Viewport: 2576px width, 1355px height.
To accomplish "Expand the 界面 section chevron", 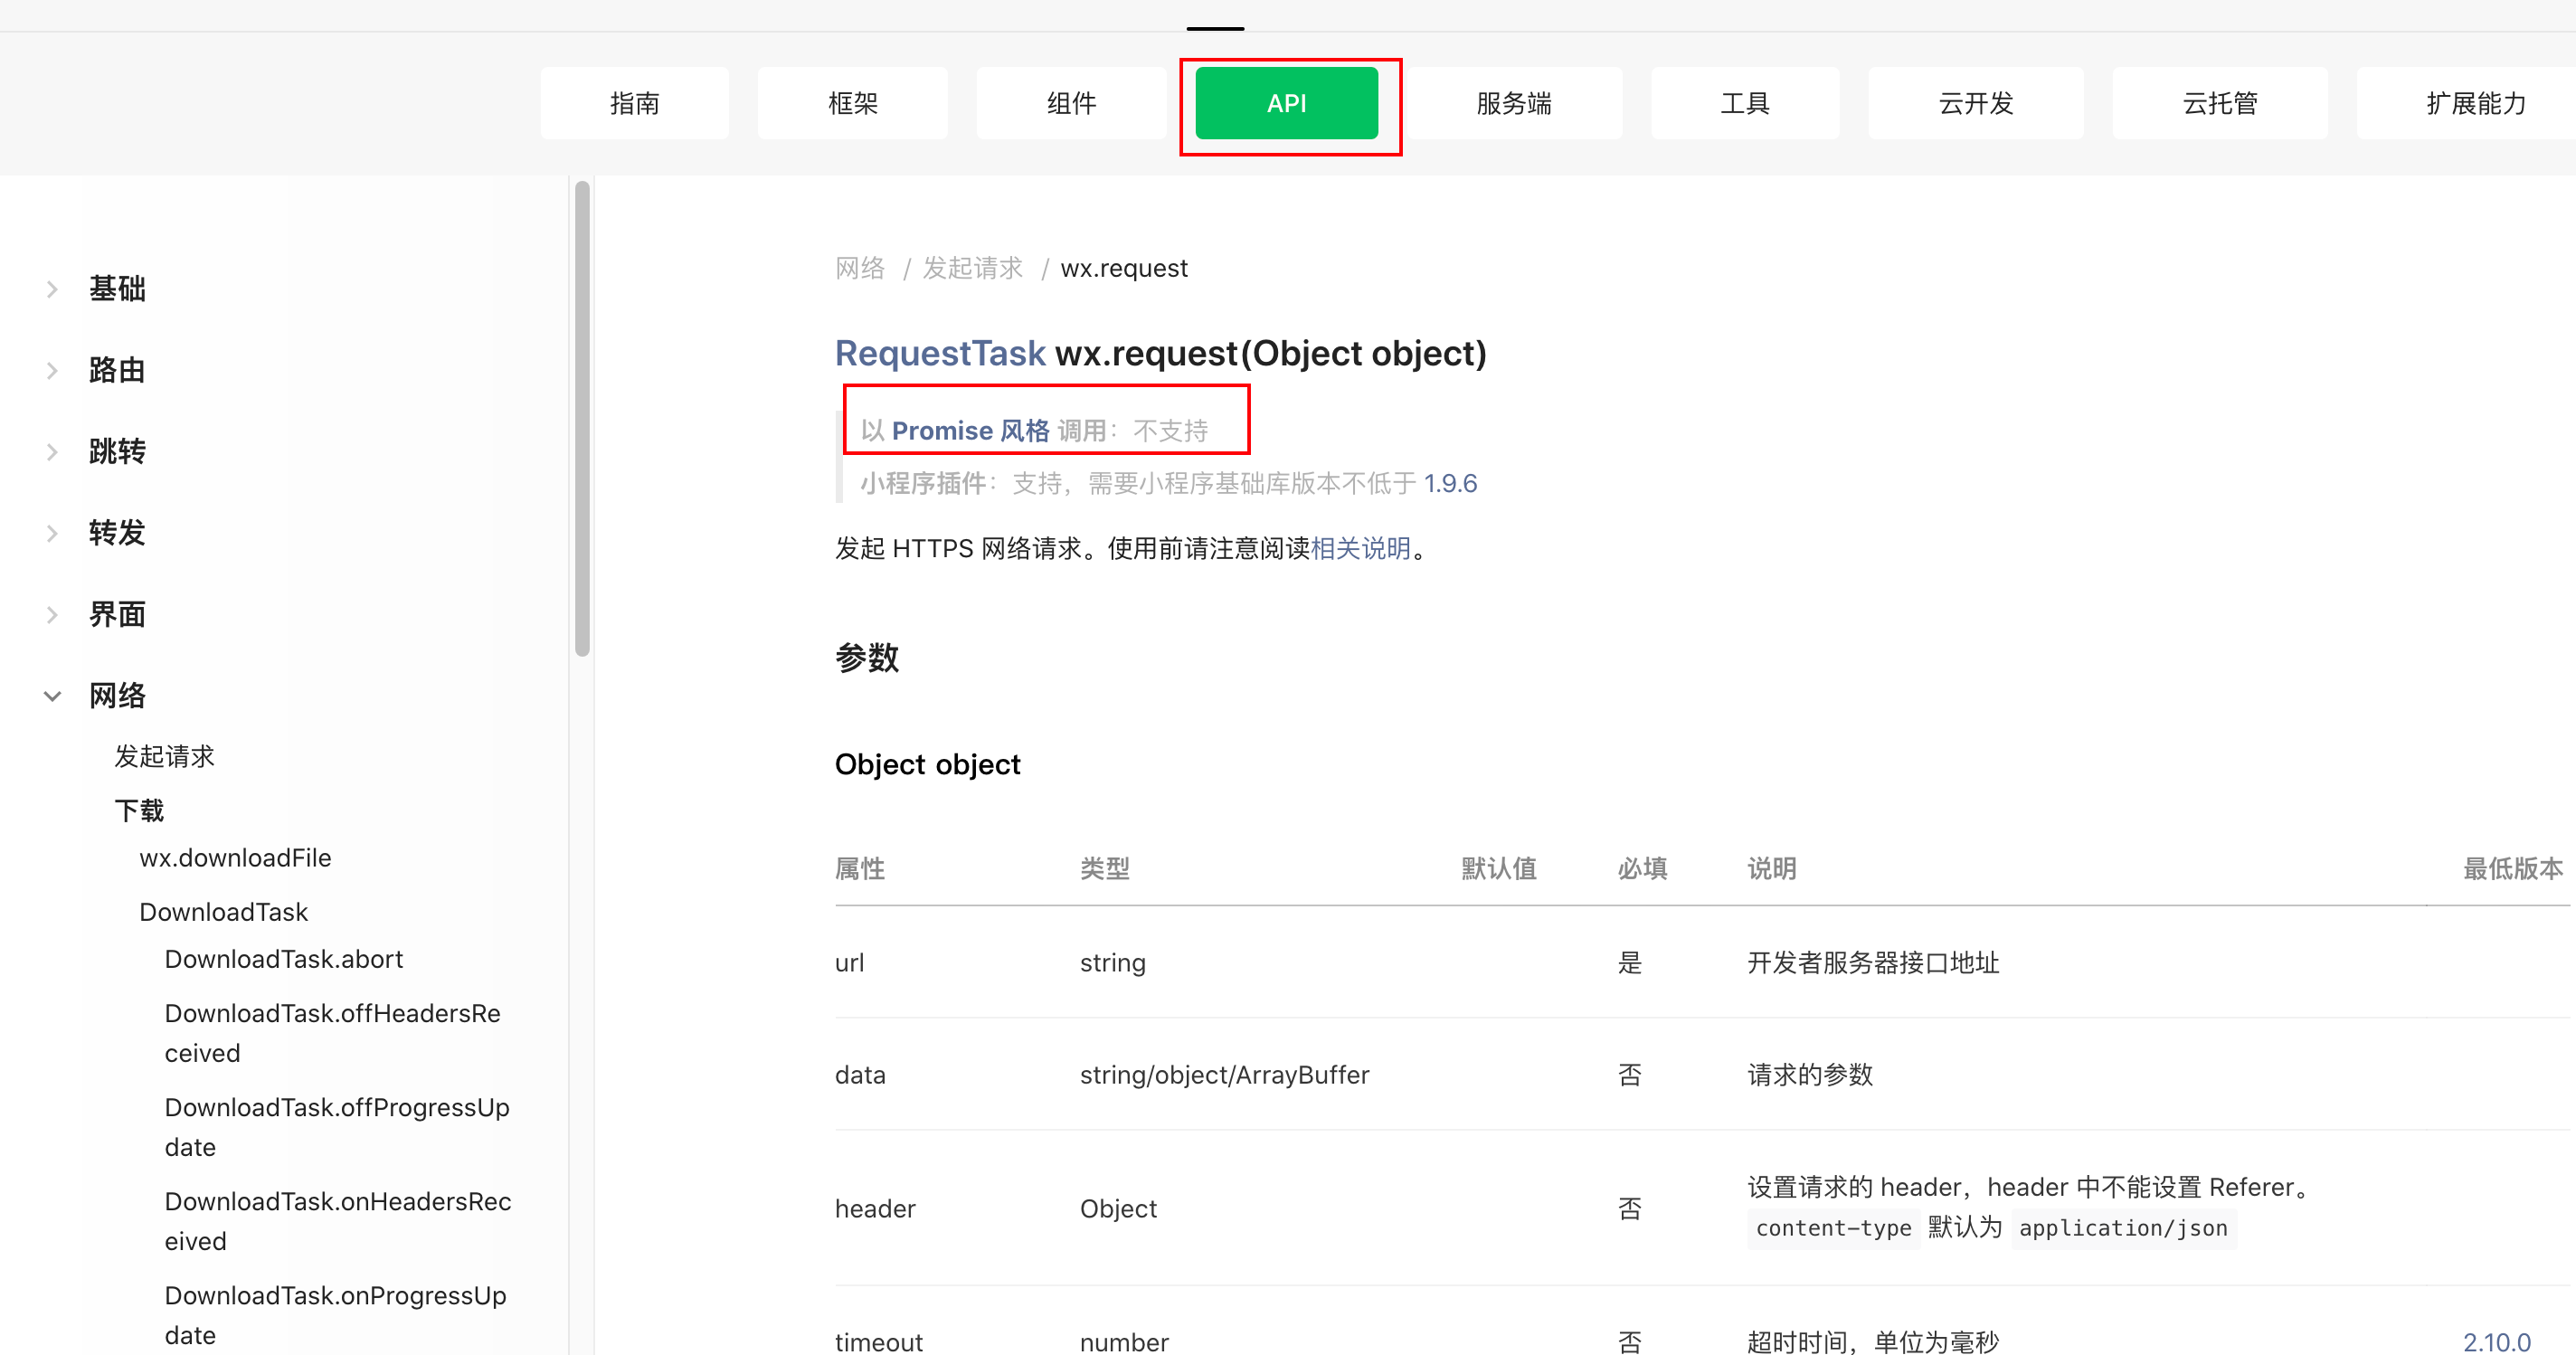I will (x=52, y=615).
